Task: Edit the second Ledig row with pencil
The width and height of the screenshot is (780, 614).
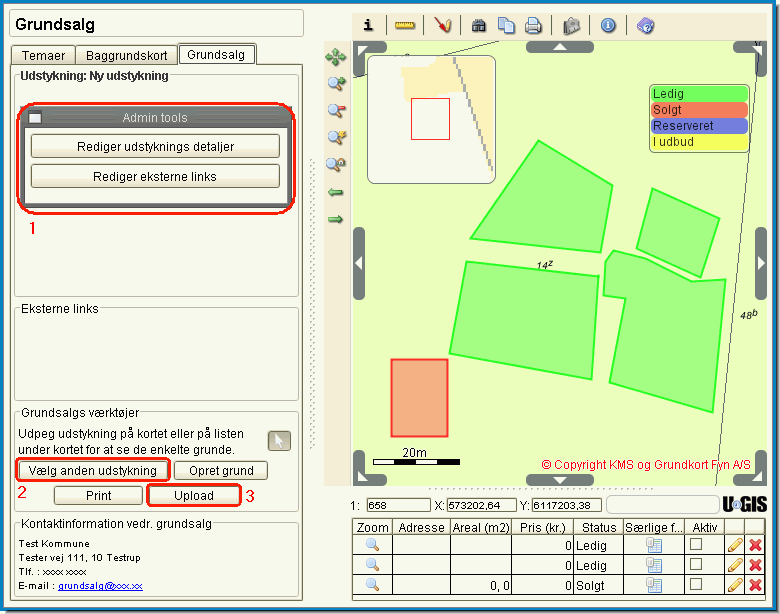Action: point(735,565)
